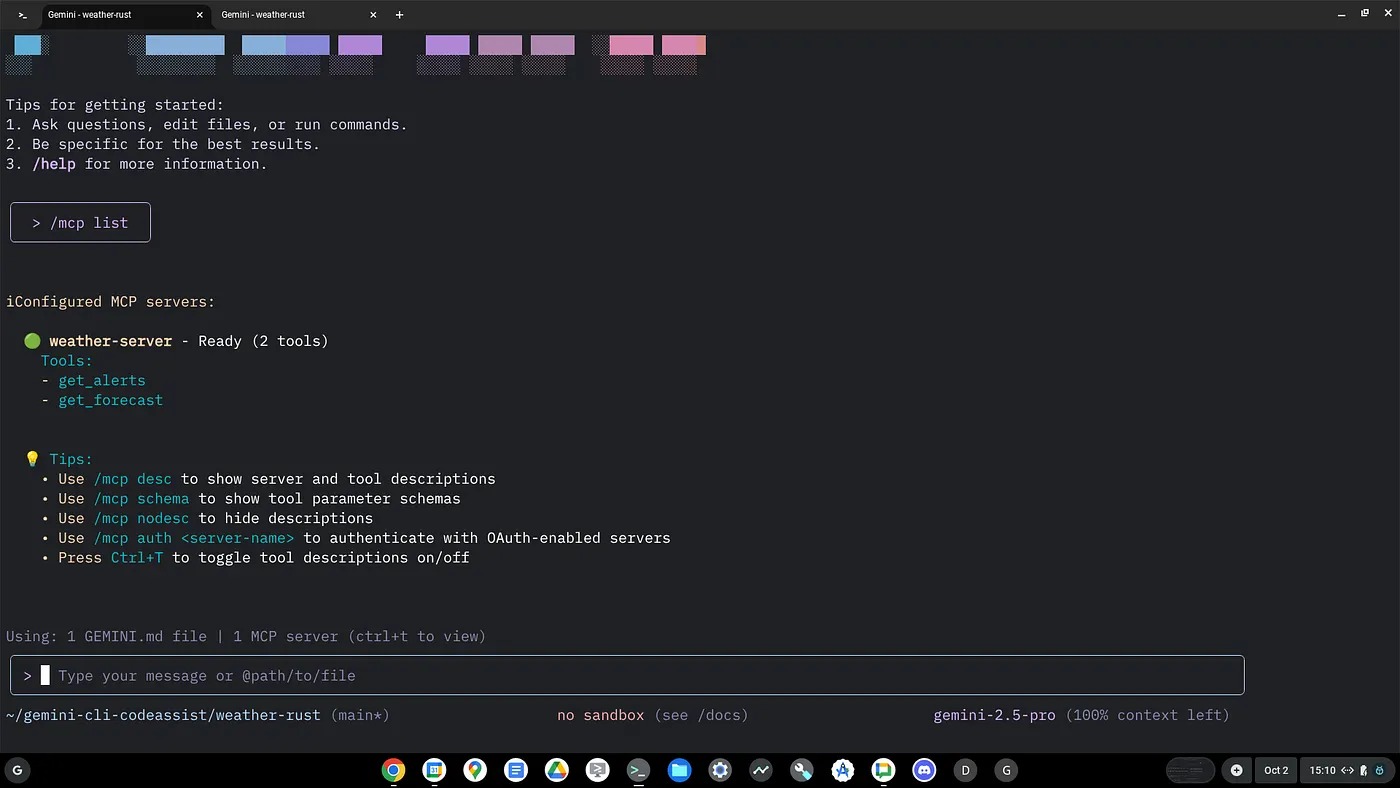The image size is (1400, 788).
Task: Open the Settings gear app in shelf
Action: tap(720, 770)
